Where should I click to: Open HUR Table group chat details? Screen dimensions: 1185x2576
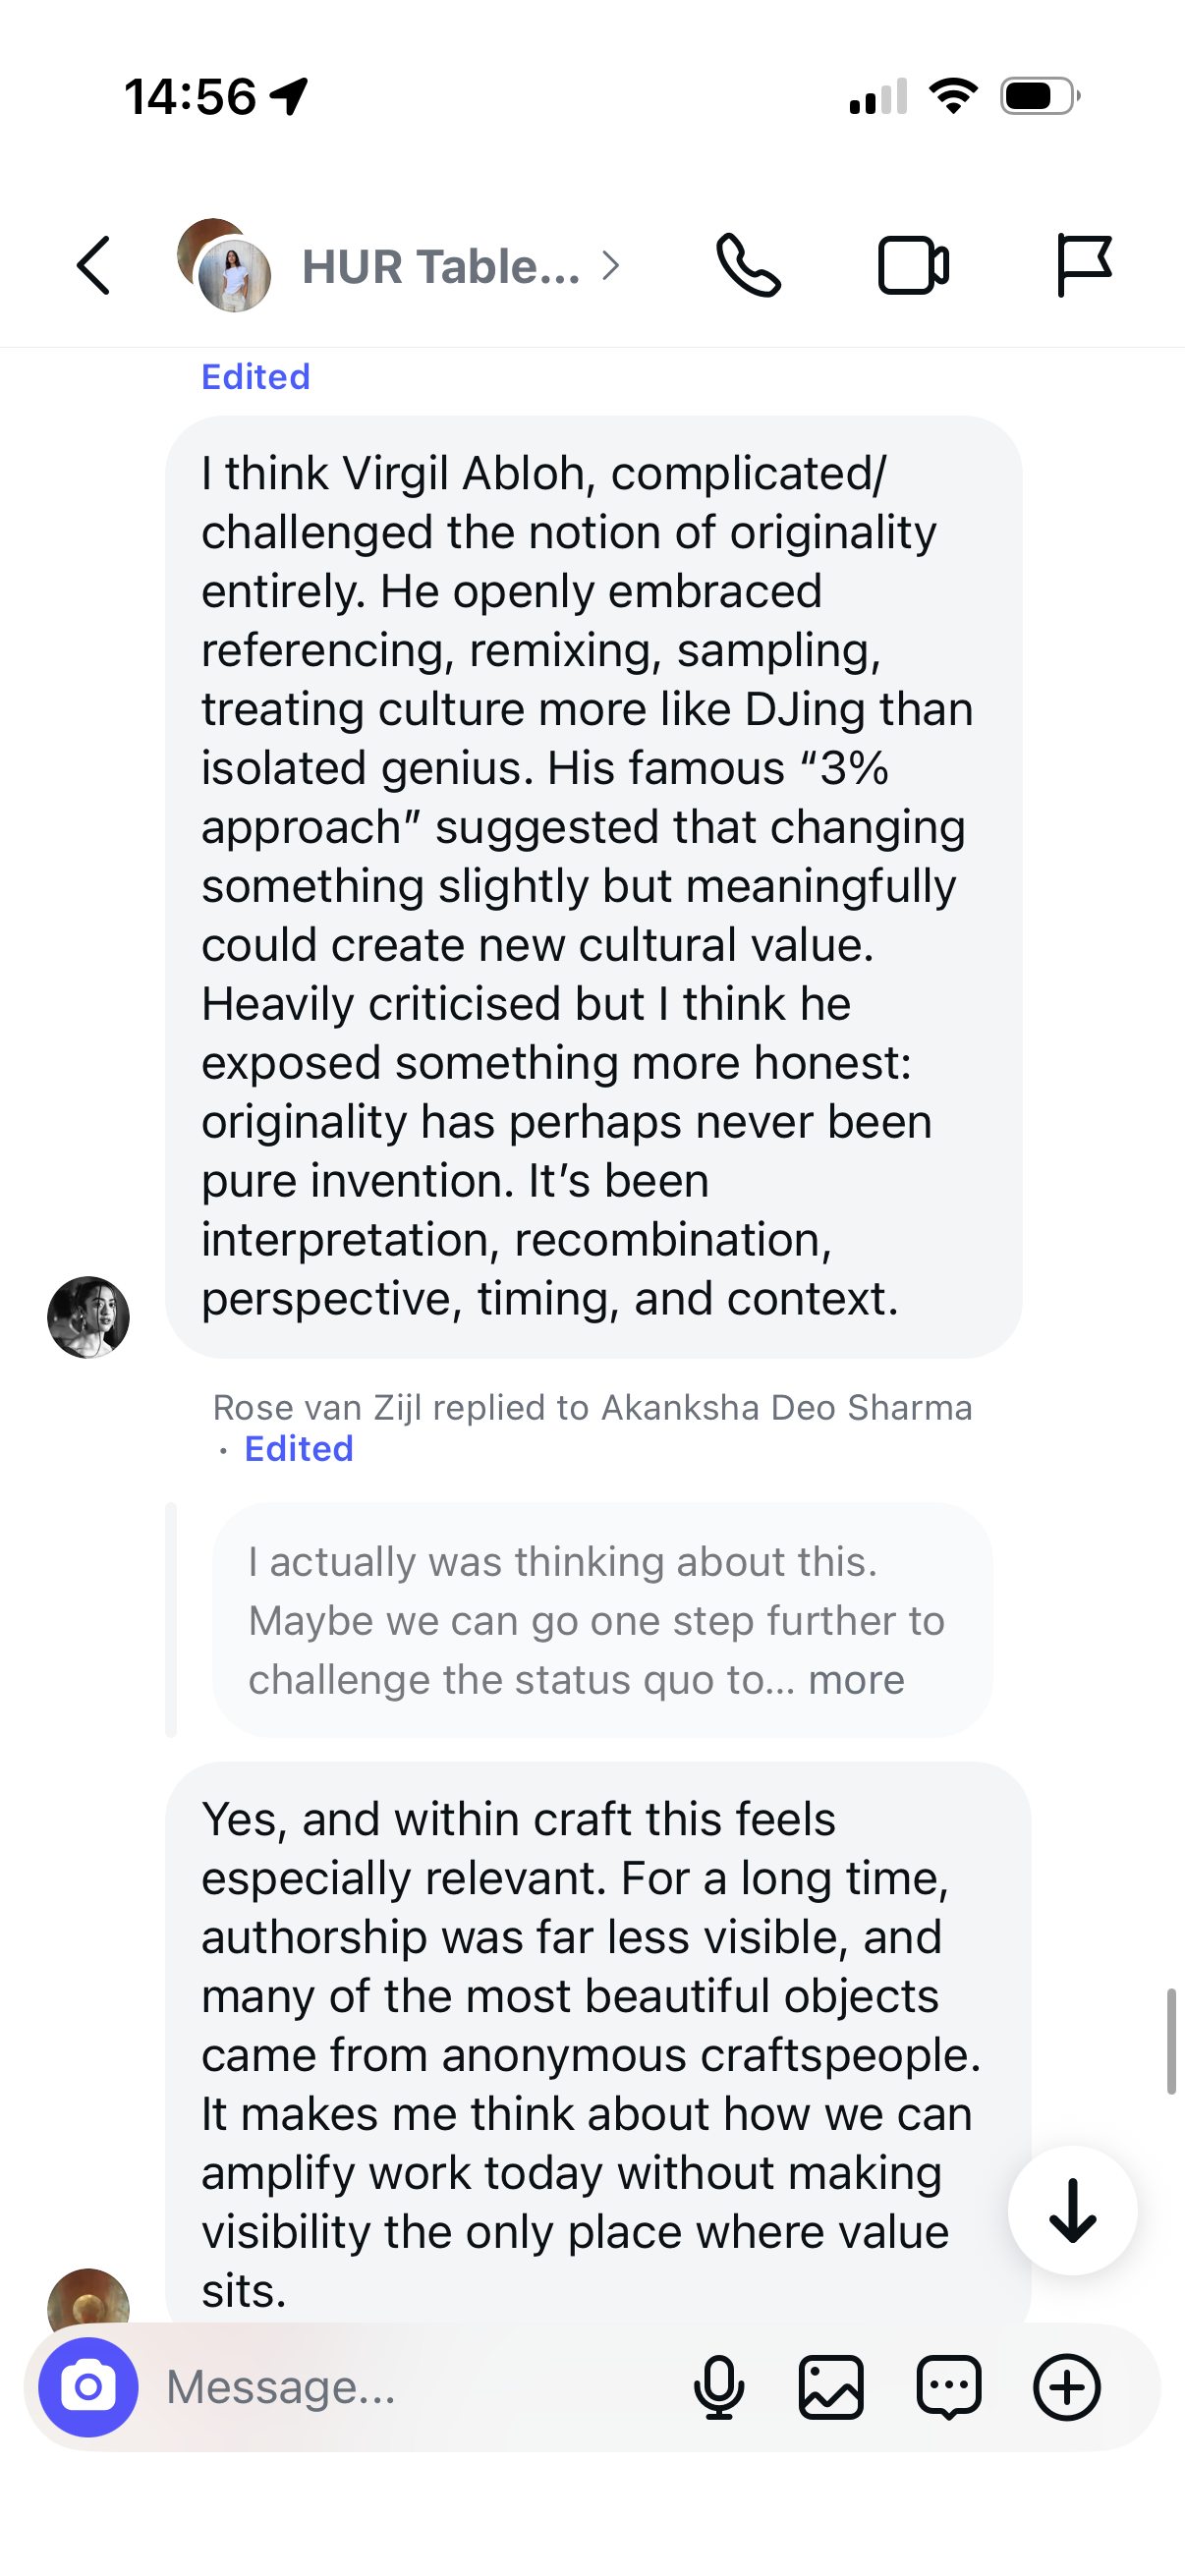pos(441,267)
